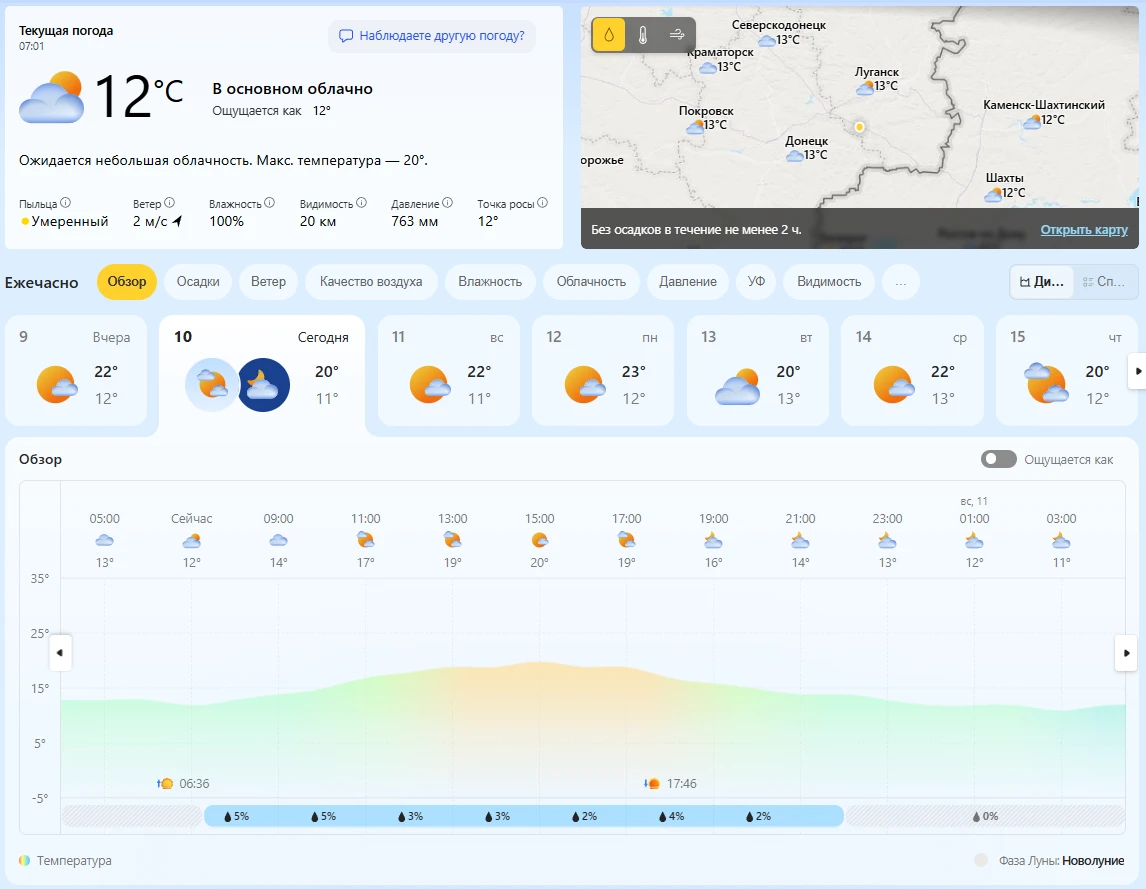Open the Качество воздуха tab
This screenshot has height=889, width=1146.
point(371,282)
